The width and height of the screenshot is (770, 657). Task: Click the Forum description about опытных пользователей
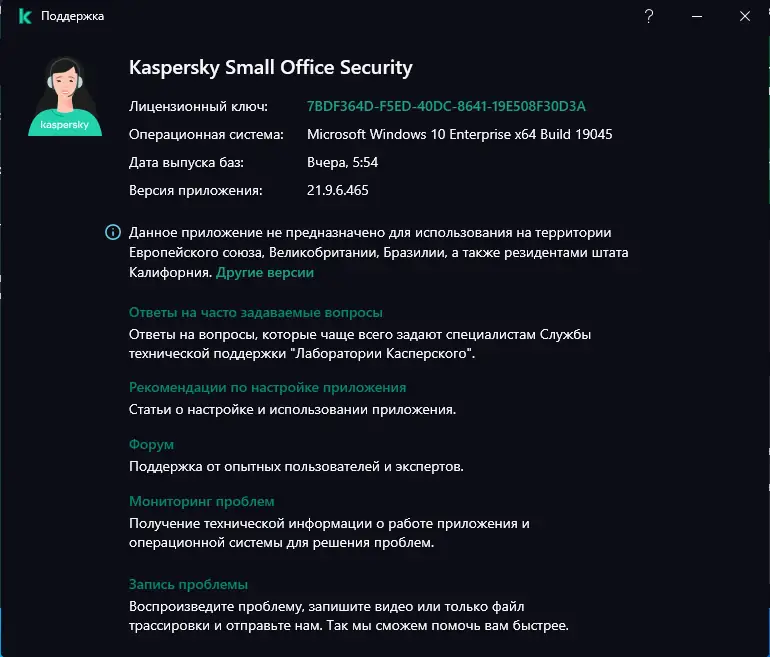click(x=297, y=466)
